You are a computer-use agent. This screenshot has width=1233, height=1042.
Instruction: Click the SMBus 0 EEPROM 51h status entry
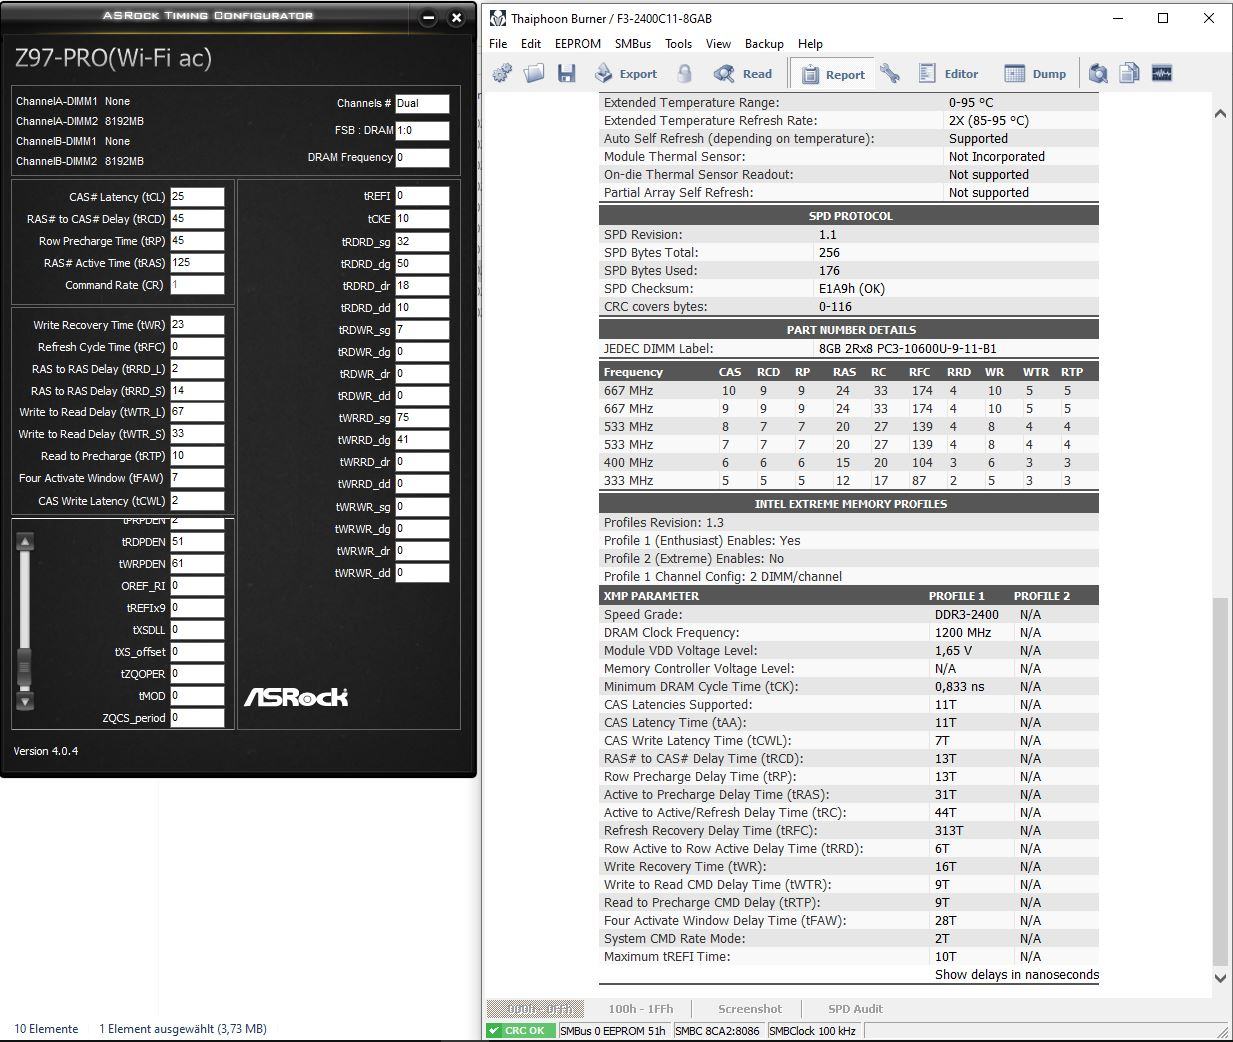(x=614, y=1031)
